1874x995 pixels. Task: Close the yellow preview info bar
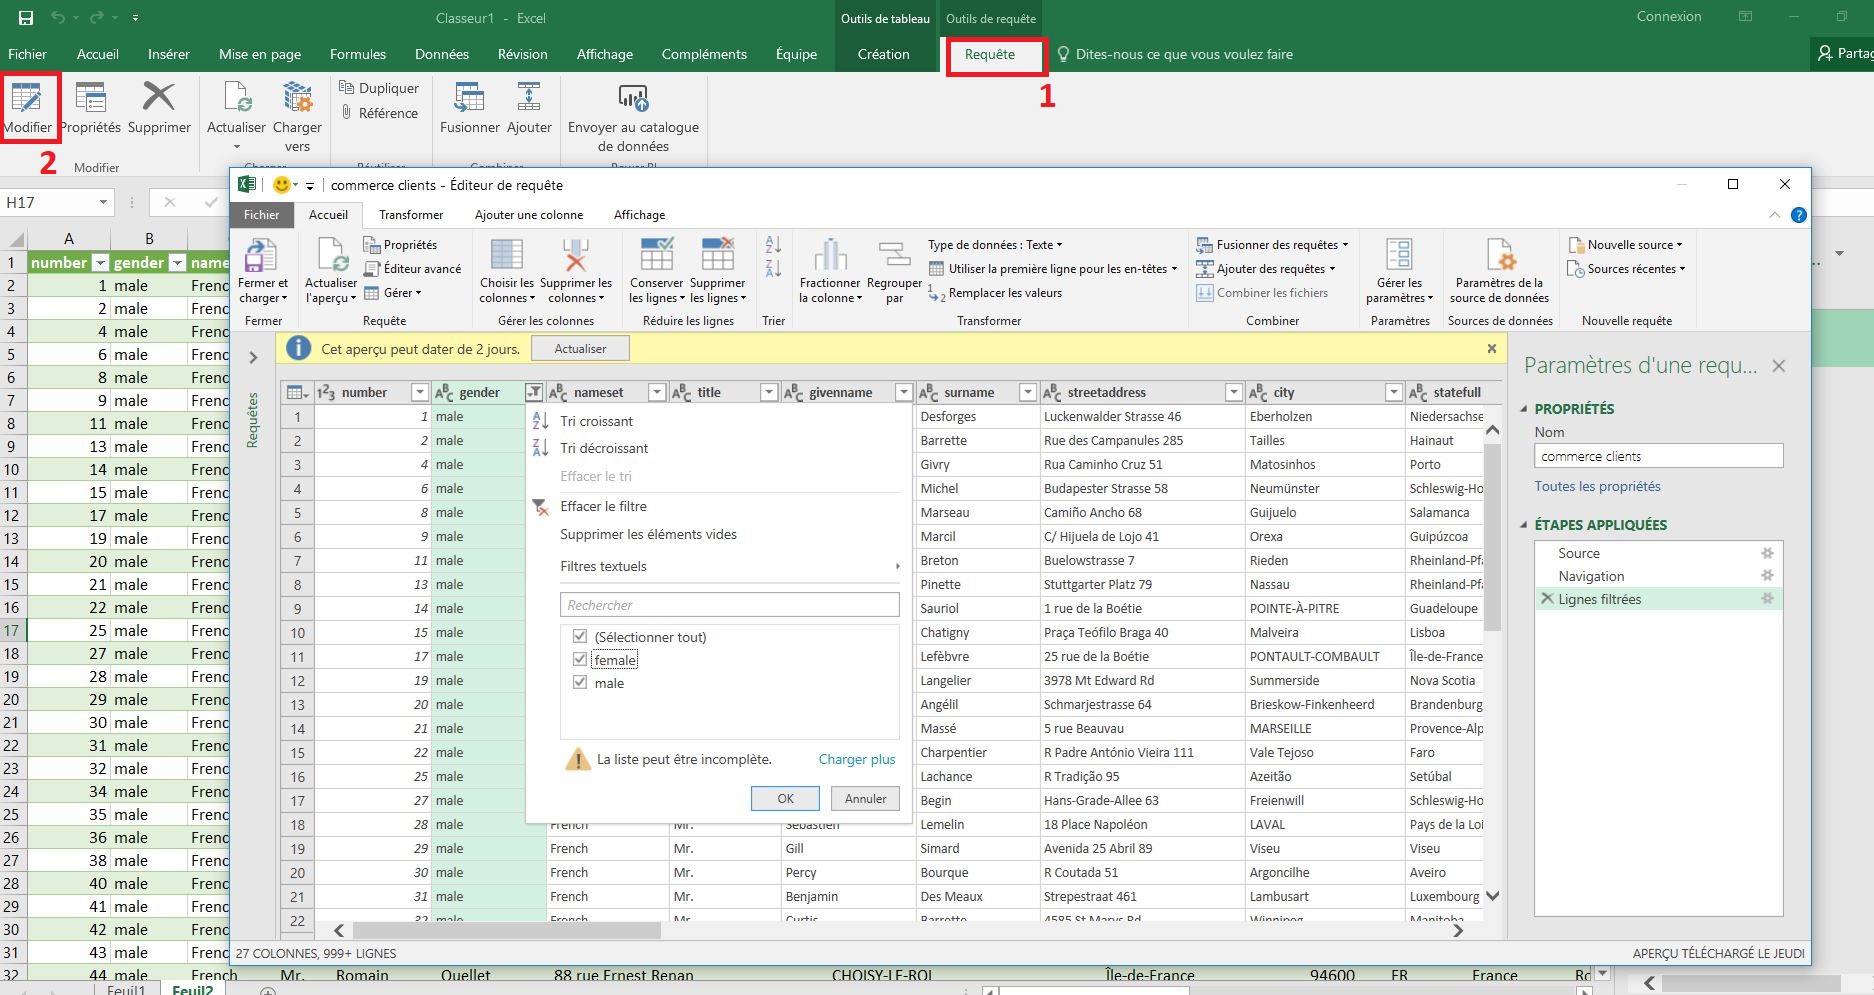(1492, 348)
